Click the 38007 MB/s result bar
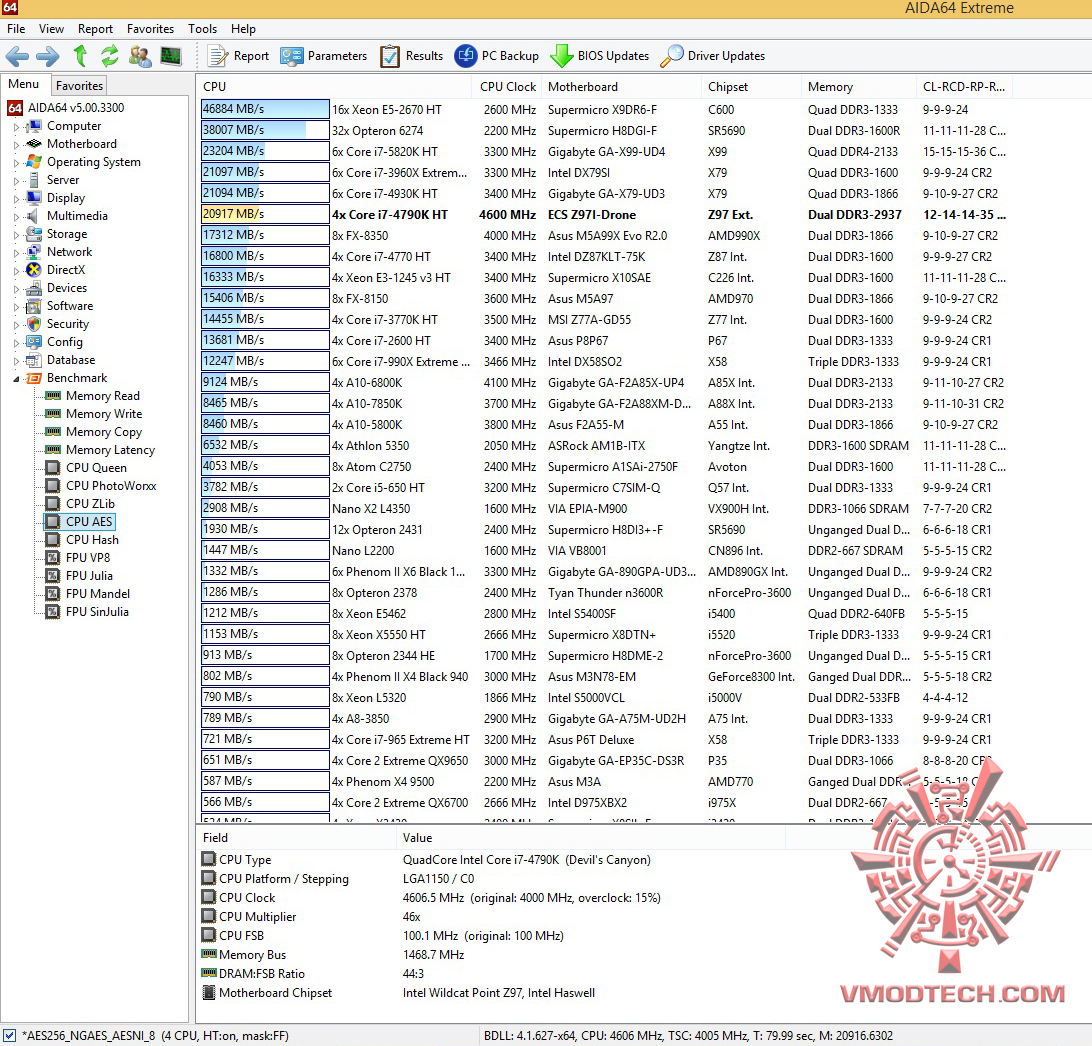Image resolution: width=1092 pixels, height=1046 pixels. pos(265,130)
